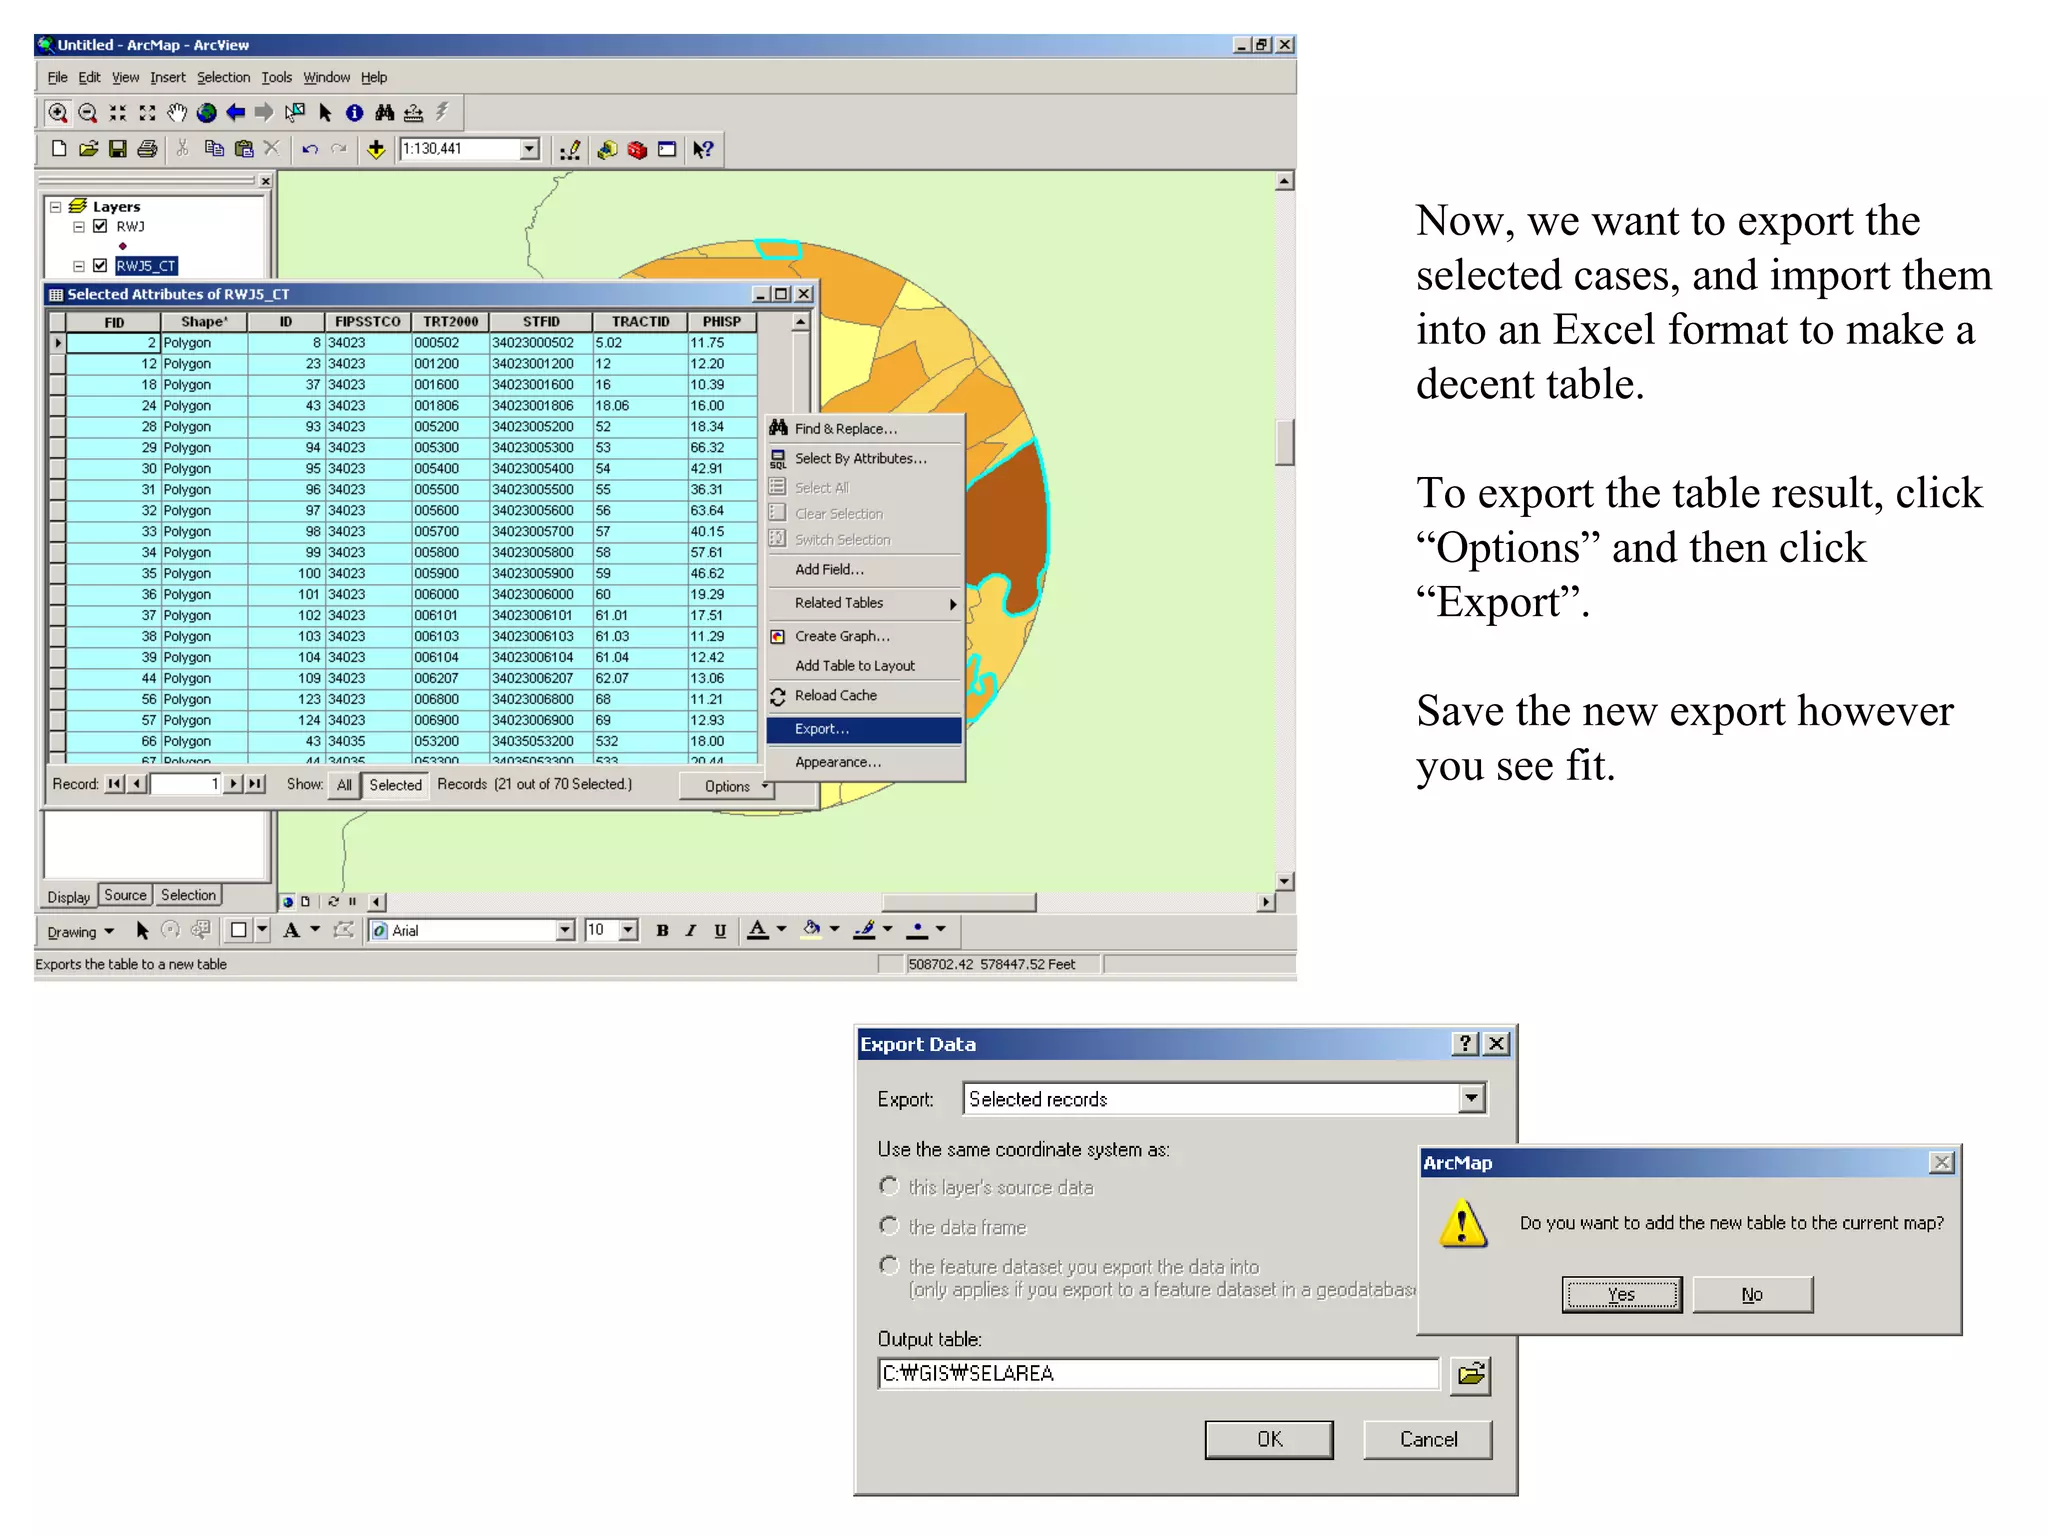Click the map vertical scrollbar thumb

point(1285,442)
